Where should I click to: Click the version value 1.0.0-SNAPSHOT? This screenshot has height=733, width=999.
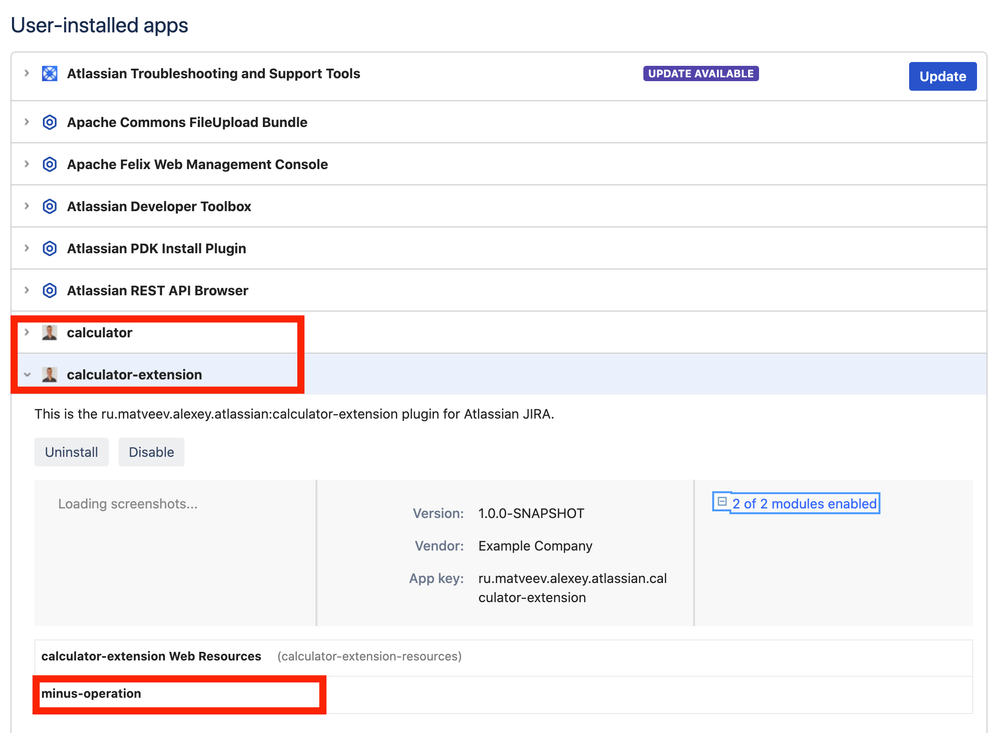(531, 514)
